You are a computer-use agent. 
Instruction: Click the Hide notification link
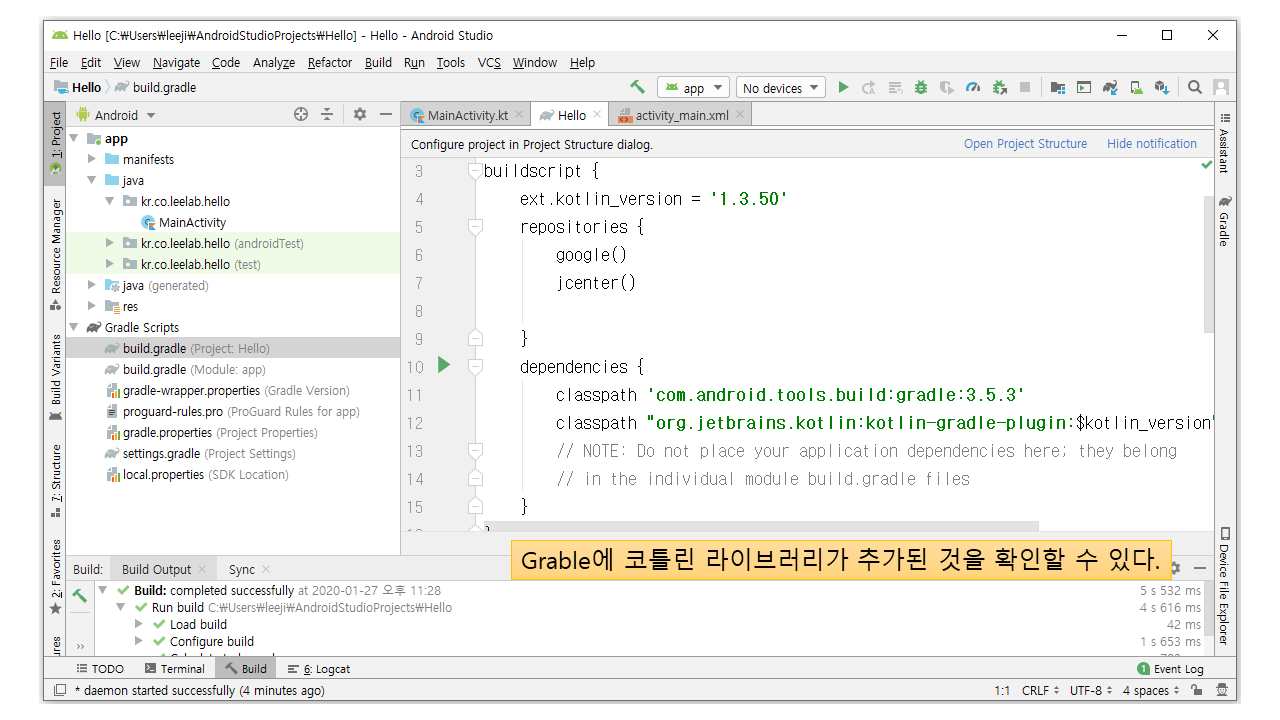point(1151,144)
